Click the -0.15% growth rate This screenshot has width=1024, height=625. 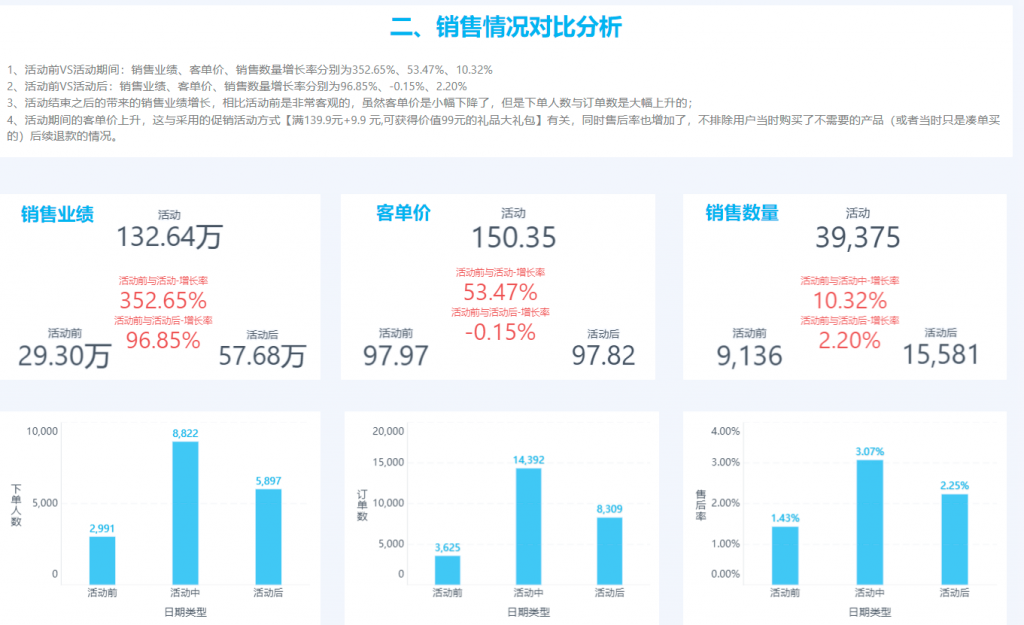click(500, 332)
